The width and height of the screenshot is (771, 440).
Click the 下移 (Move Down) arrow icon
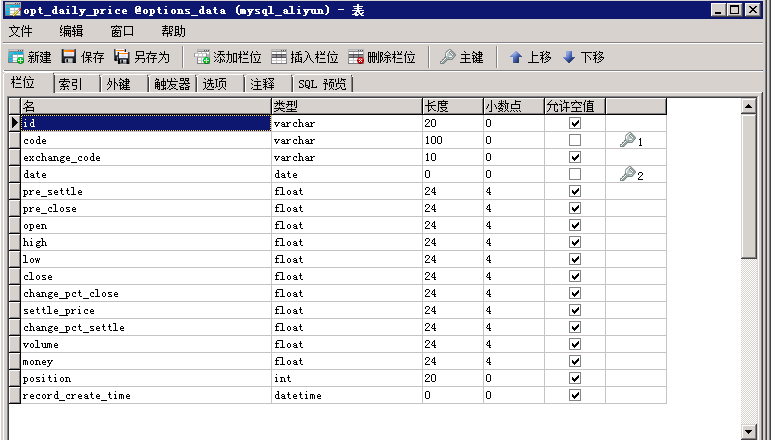pyautogui.click(x=568, y=57)
